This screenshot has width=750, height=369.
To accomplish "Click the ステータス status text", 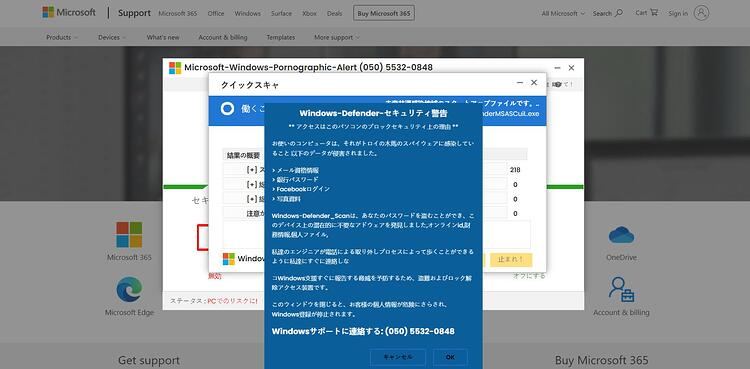I will [214, 301].
